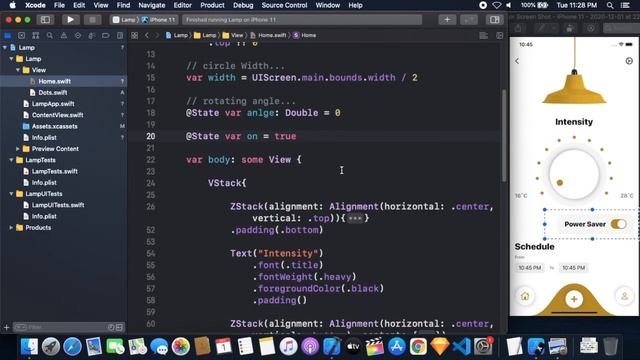
Task: Run the Lamp scheme with Play button
Action: tap(70, 20)
